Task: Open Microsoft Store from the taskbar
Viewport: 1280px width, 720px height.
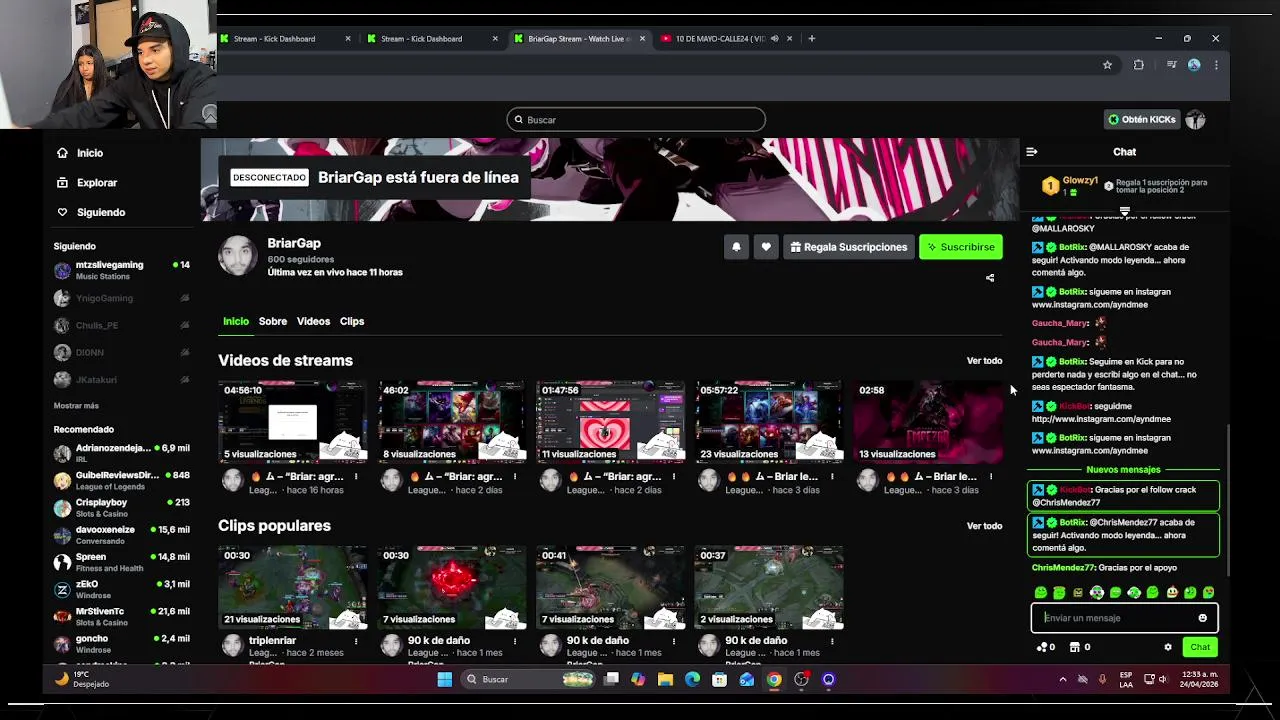Action: click(719, 680)
